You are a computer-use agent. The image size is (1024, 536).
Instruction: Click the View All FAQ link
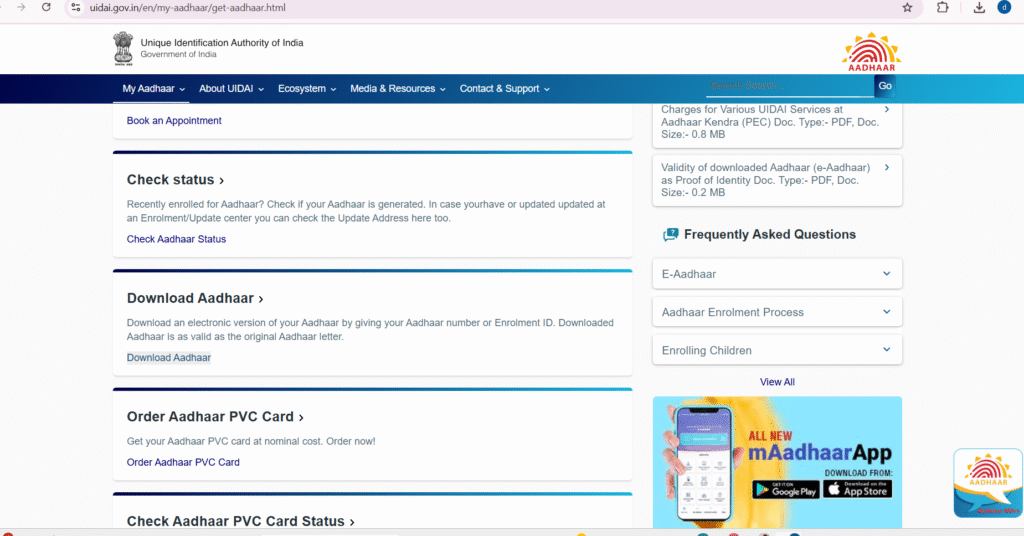tap(777, 382)
